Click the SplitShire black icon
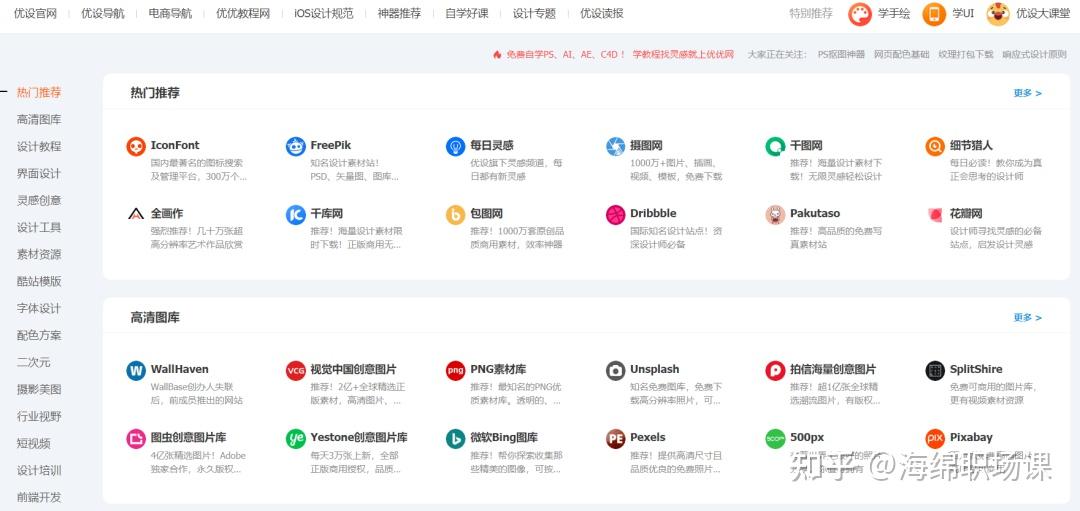1080x511 pixels. coord(935,370)
